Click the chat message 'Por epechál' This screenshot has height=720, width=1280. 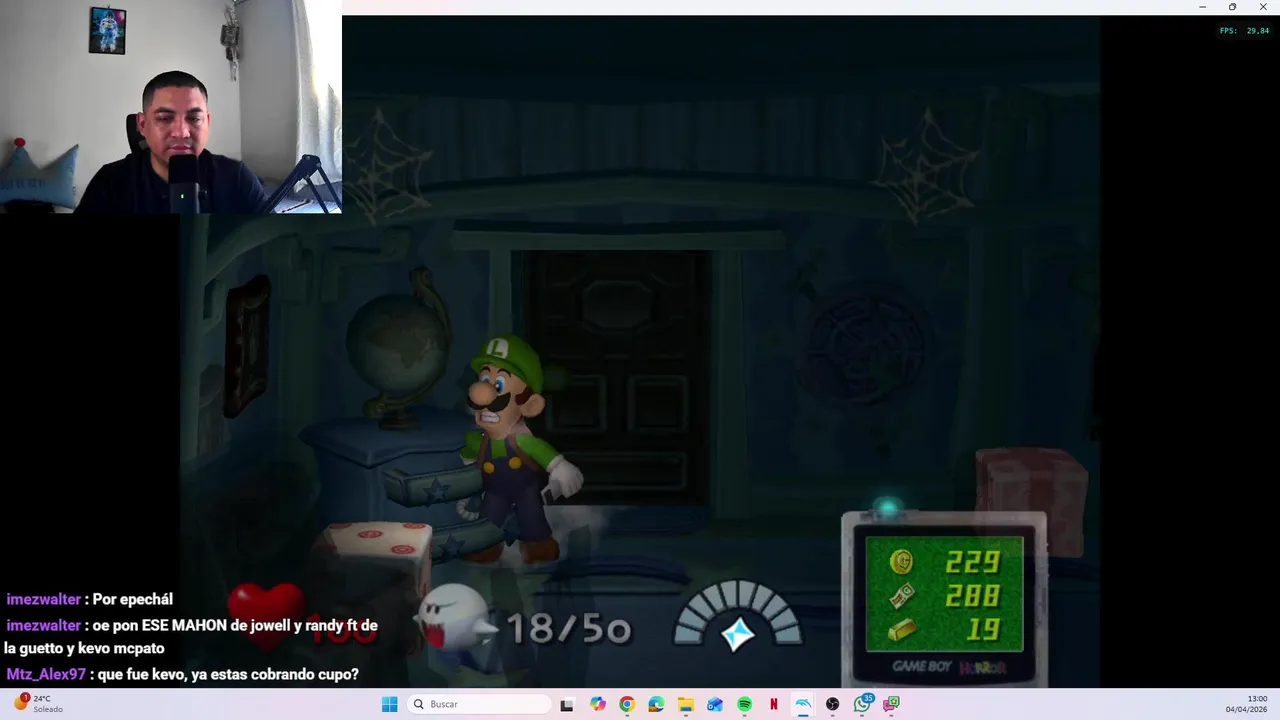[x=132, y=600]
